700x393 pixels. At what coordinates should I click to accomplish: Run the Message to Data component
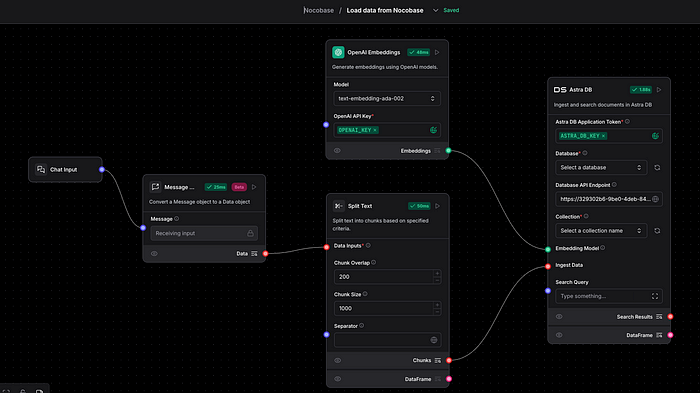coord(254,187)
